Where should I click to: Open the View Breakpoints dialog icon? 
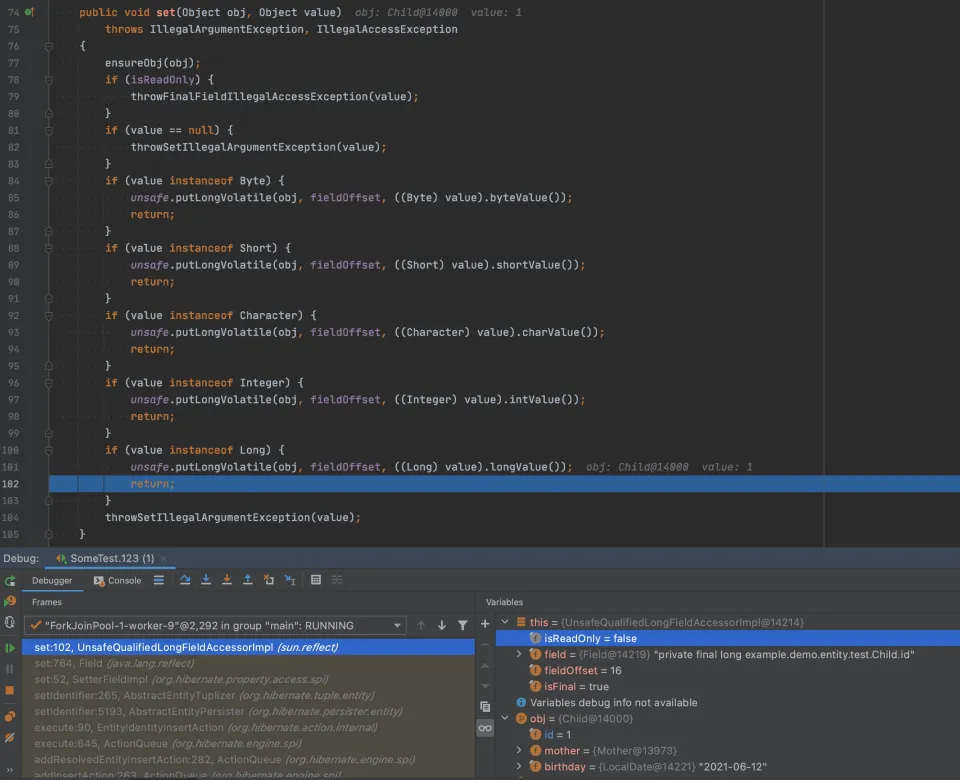click(x=10, y=716)
